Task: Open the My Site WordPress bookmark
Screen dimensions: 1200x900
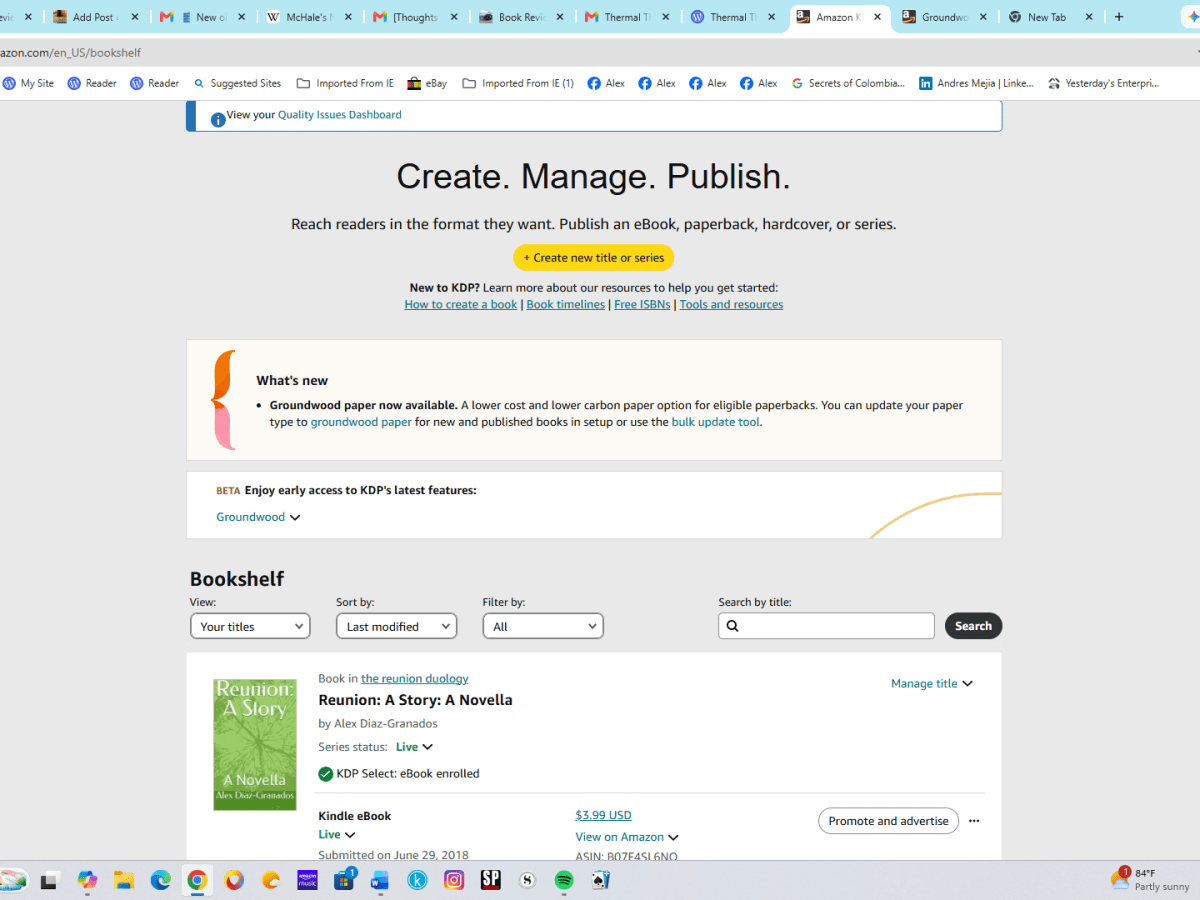Action: (x=28, y=83)
